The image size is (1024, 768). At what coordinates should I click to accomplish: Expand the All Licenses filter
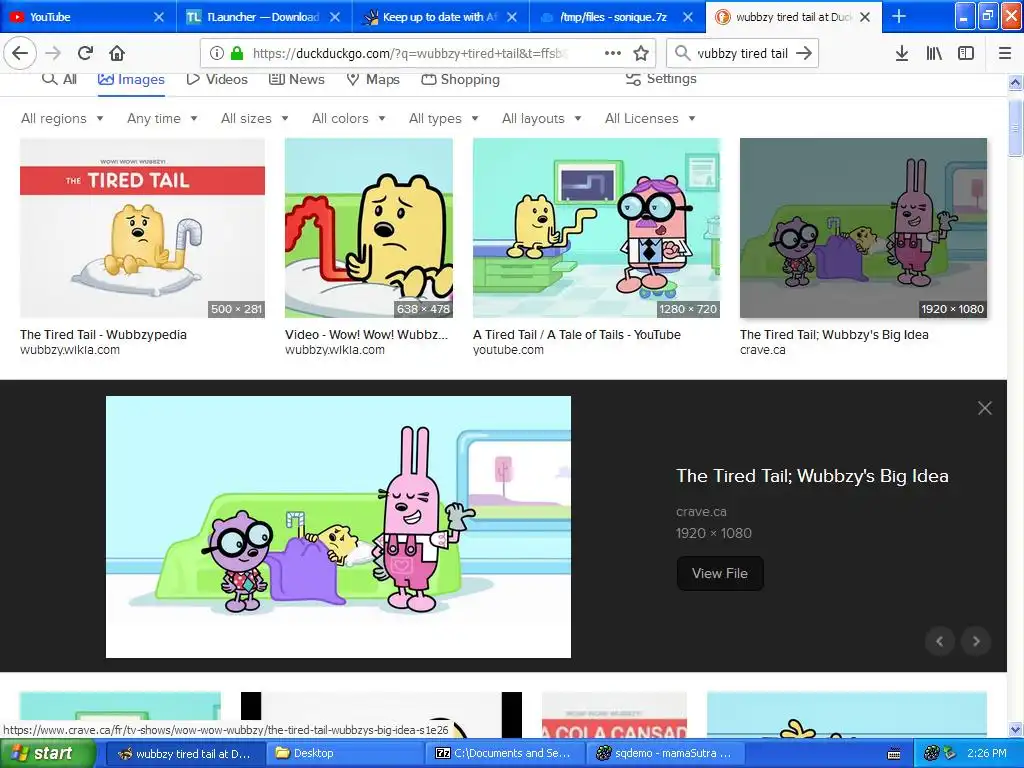pos(650,118)
